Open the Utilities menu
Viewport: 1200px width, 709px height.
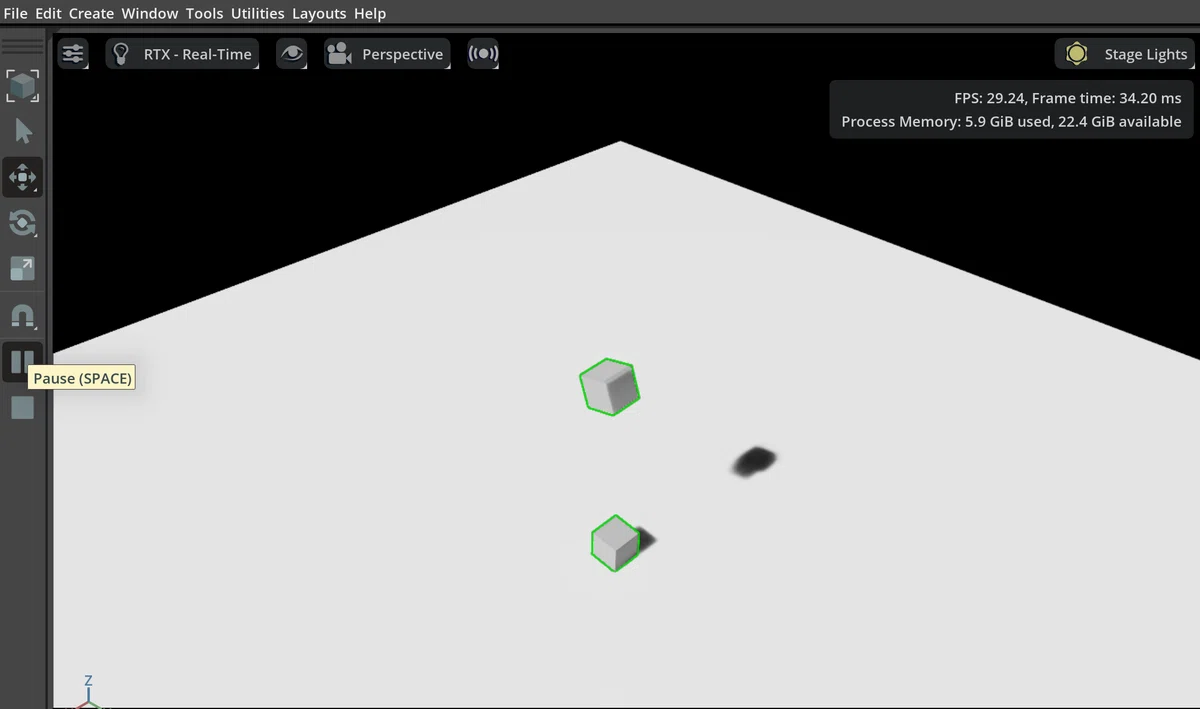(257, 14)
